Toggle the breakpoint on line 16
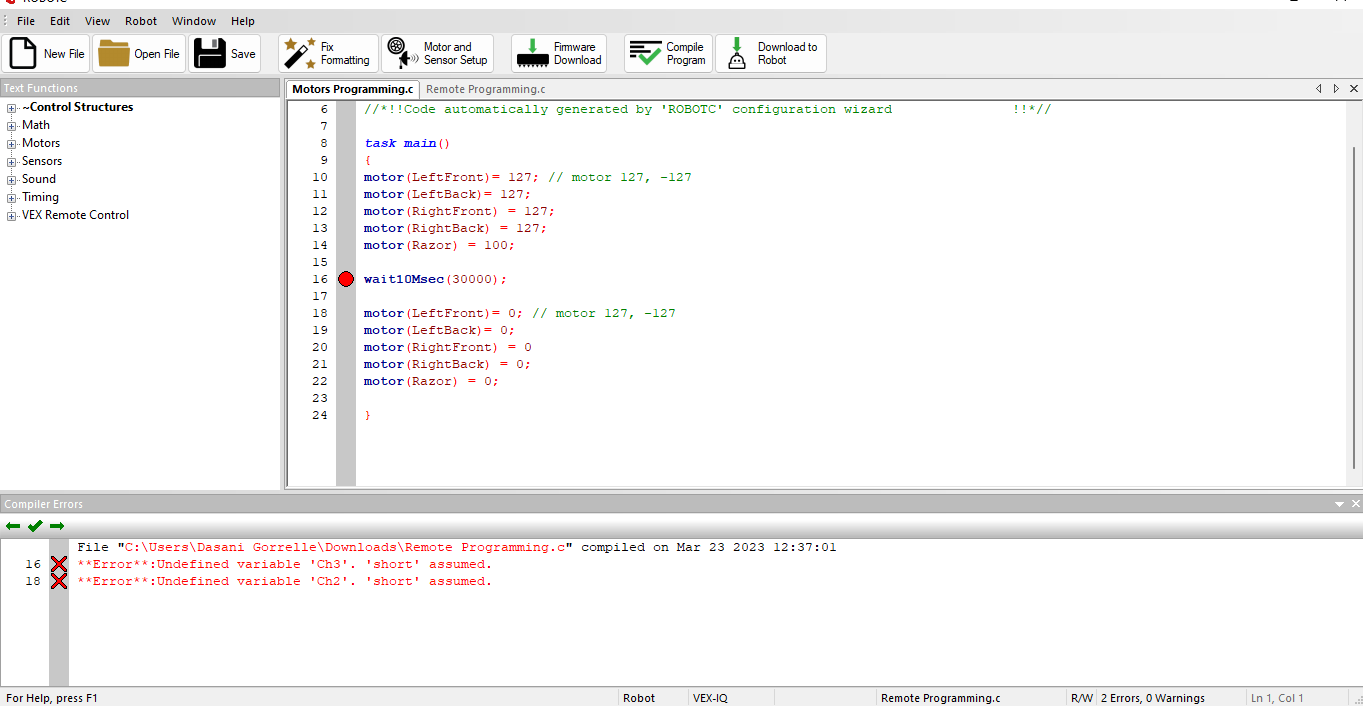The height and width of the screenshot is (706, 1363). (345, 279)
